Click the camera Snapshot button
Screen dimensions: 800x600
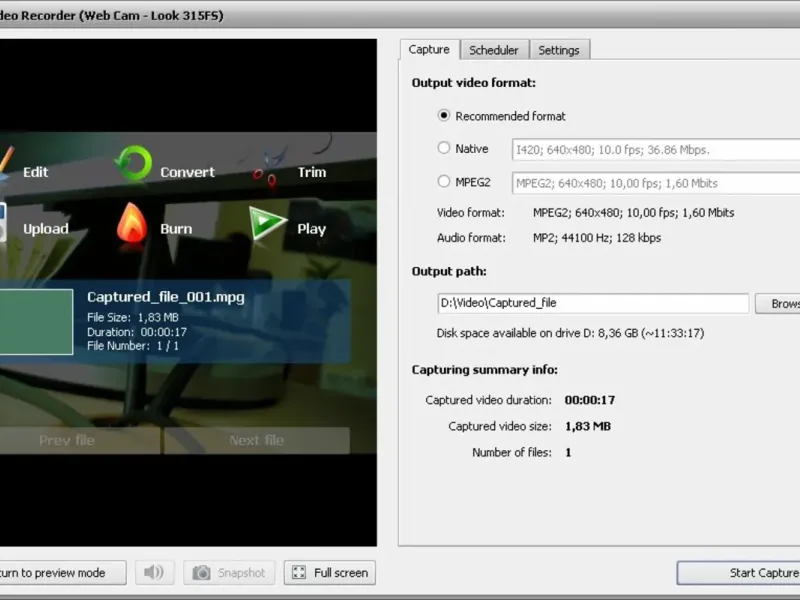[x=229, y=572]
